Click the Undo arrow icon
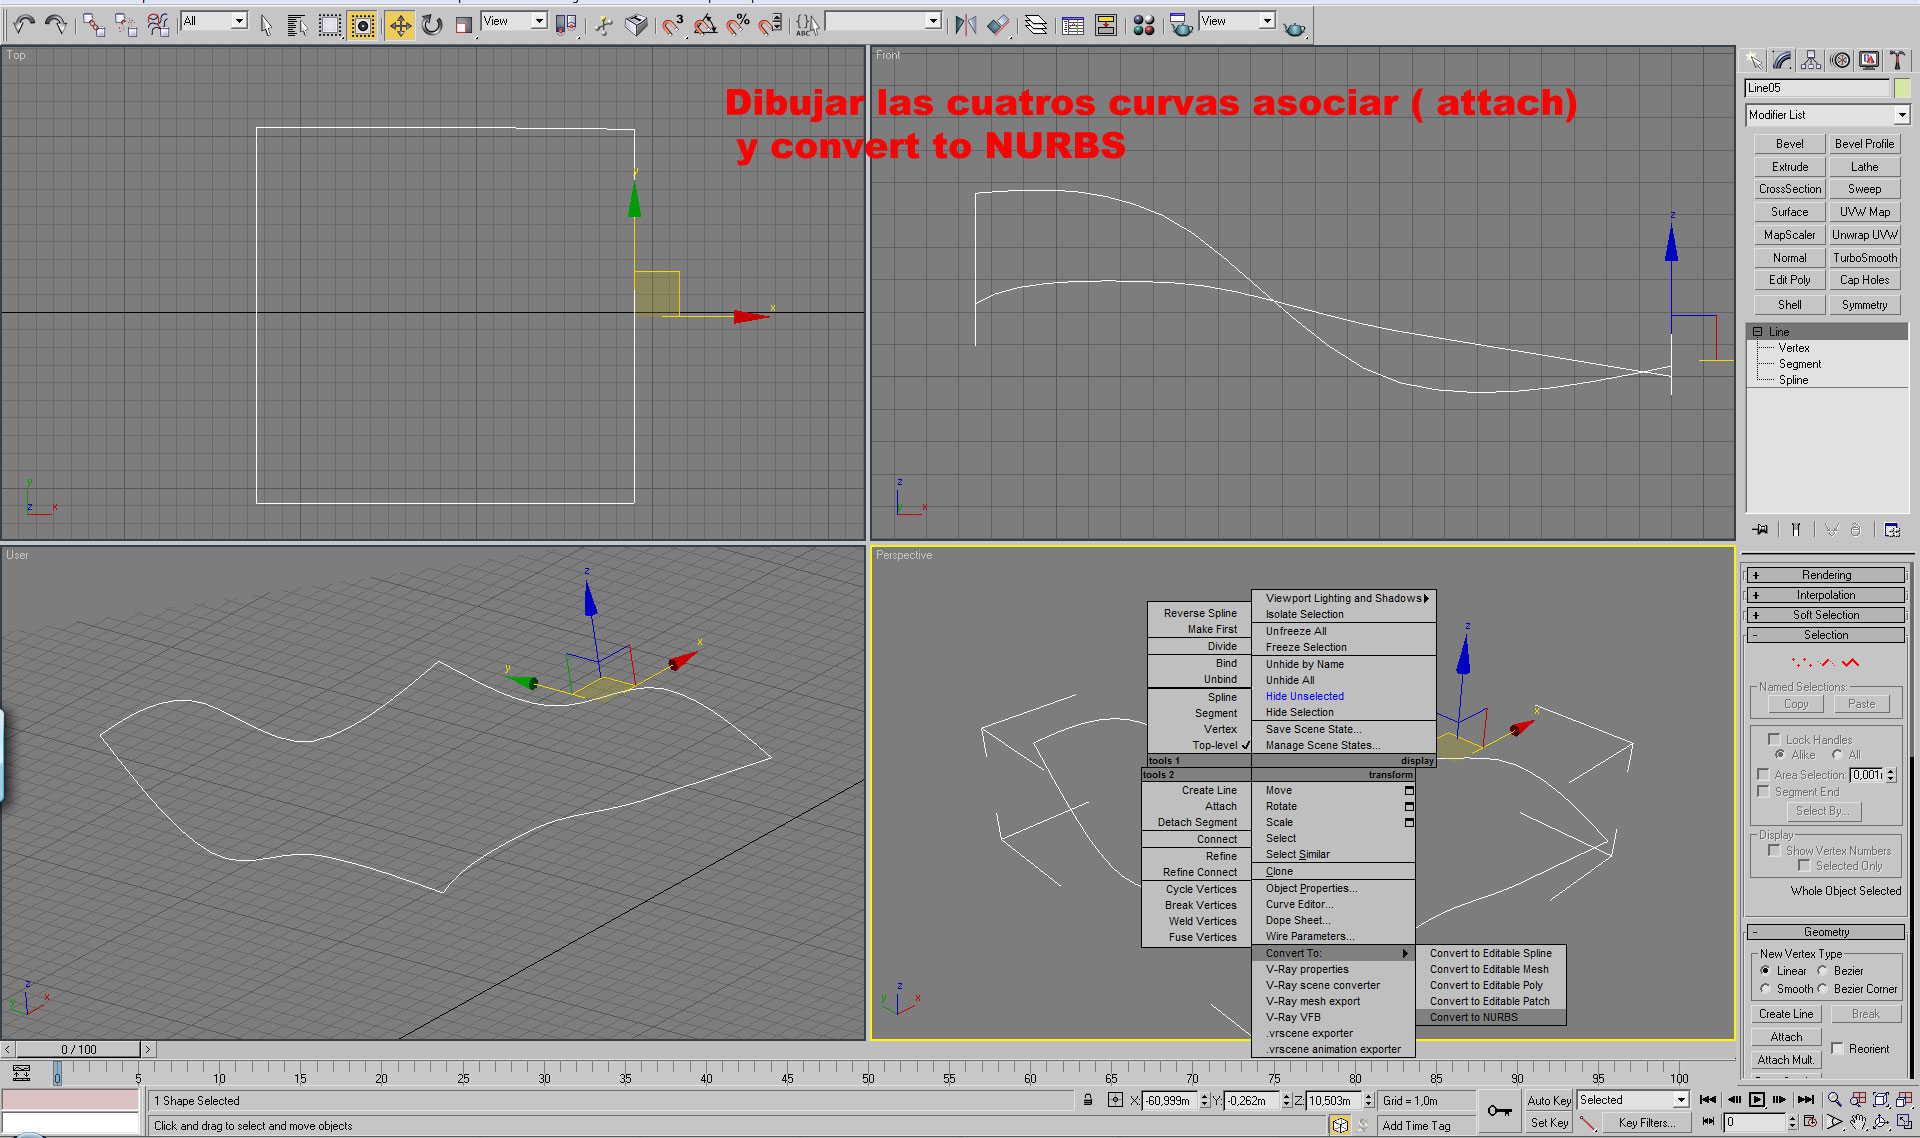The height and width of the screenshot is (1138, 1920). [24, 24]
